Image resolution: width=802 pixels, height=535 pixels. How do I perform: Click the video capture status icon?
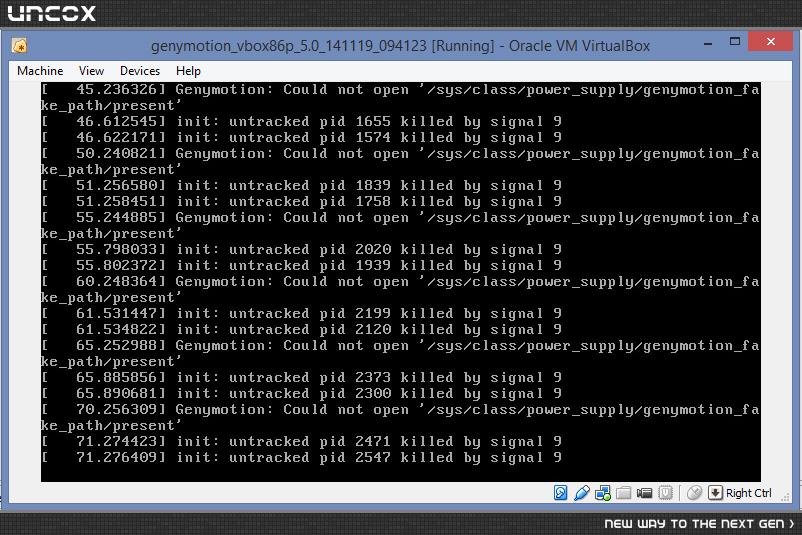click(x=644, y=493)
